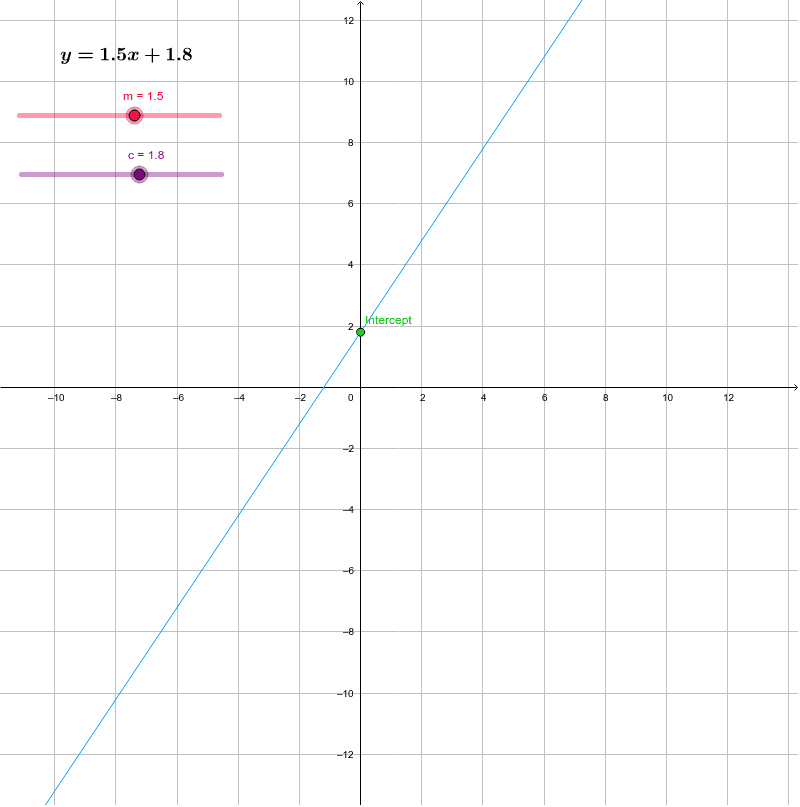Click where the line crosses the x-axis
The width and height of the screenshot is (800, 807).
click(x=324, y=385)
